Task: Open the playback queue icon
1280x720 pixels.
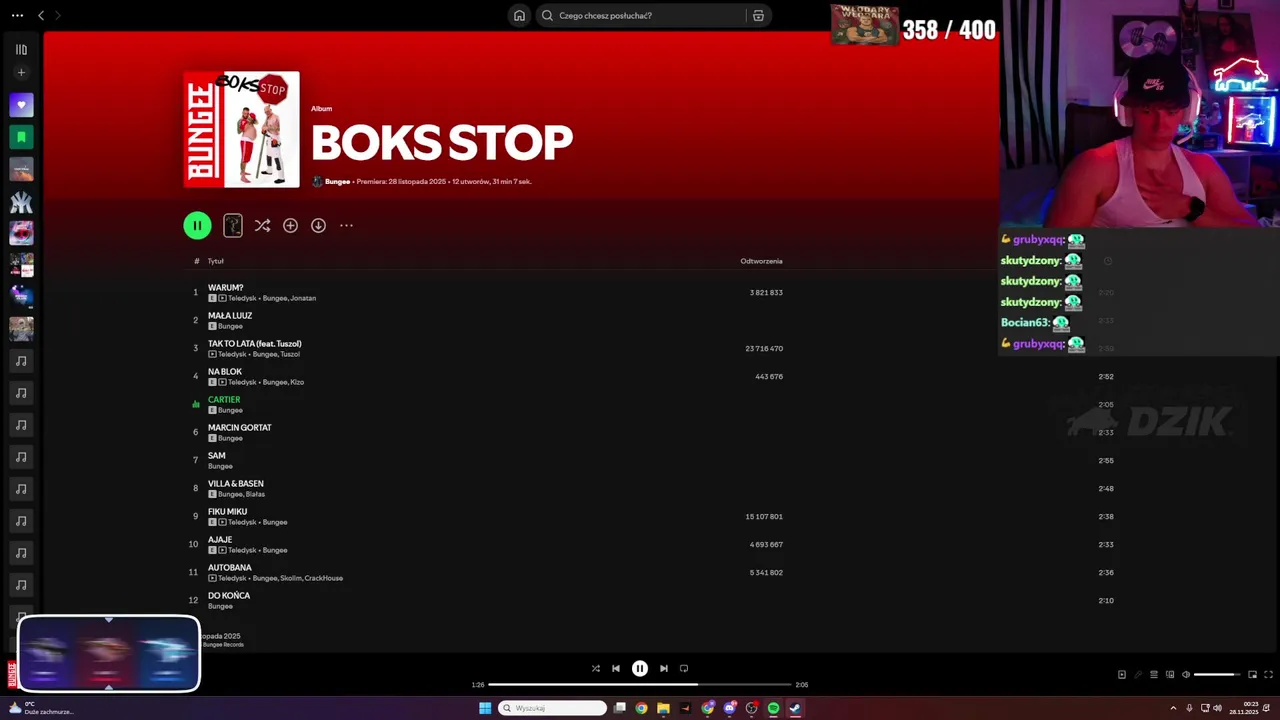Action: point(1153,675)
